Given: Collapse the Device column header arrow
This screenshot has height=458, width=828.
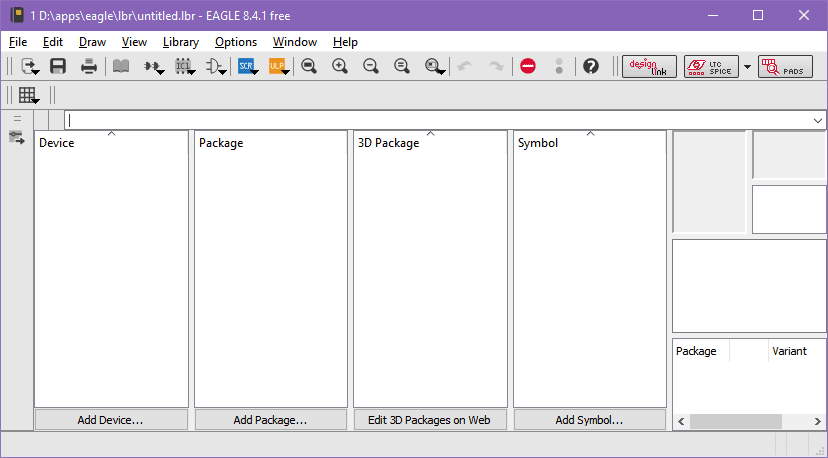Looking at the screenshot, I should [x=111, y=133].
